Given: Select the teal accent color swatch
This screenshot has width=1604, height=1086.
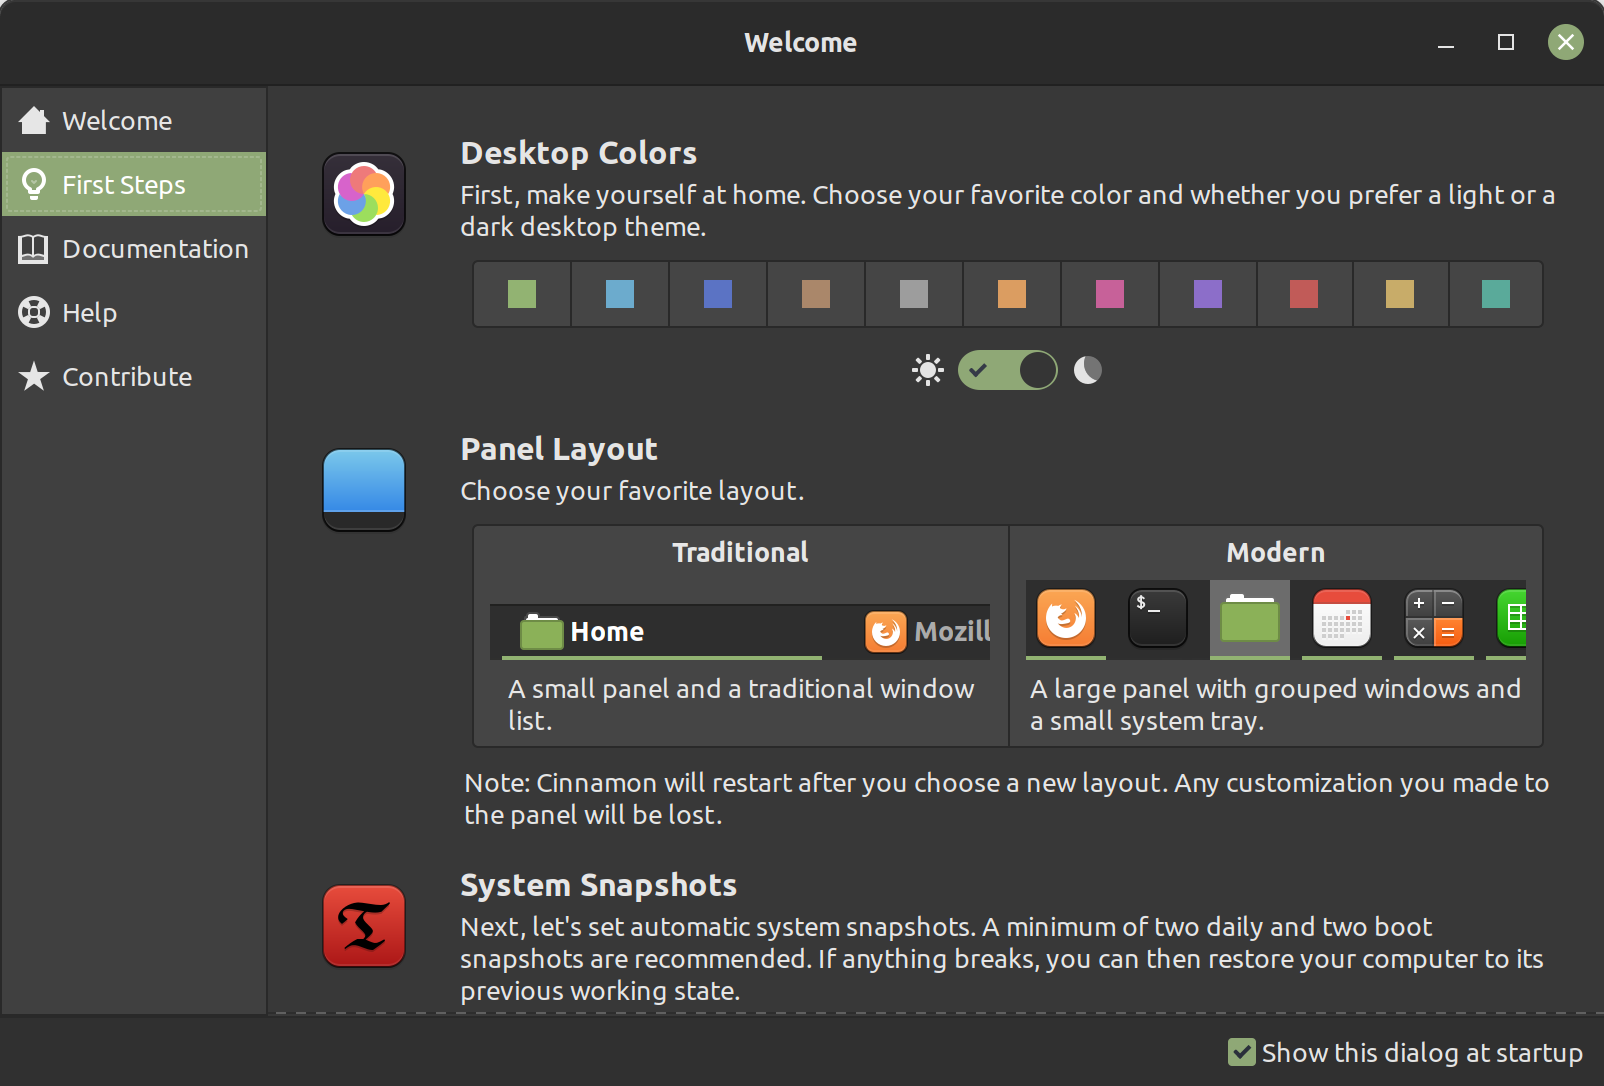Looking at the screenshot, I should click(x=1496, y=294).
